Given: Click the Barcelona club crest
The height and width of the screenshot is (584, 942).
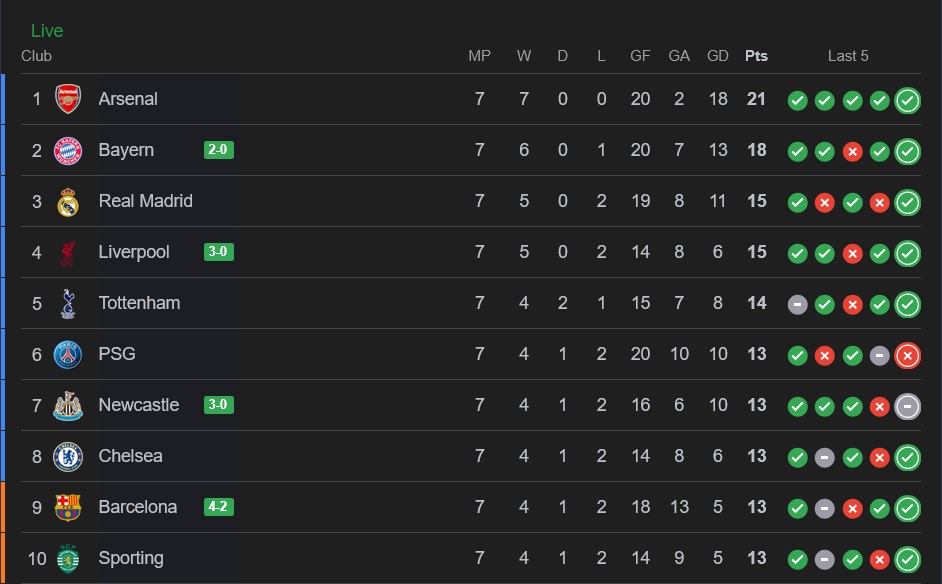Looking at the screenshot, I should [x=68, y=507].
